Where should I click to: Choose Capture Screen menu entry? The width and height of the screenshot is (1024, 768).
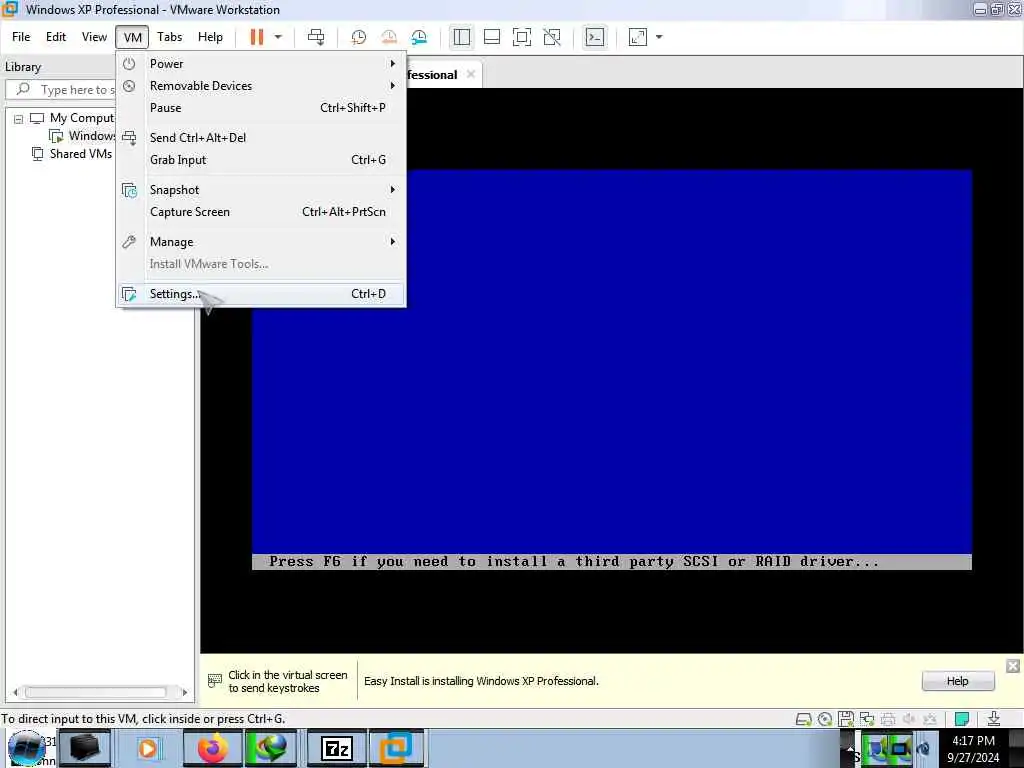click(x=261, y=212)
